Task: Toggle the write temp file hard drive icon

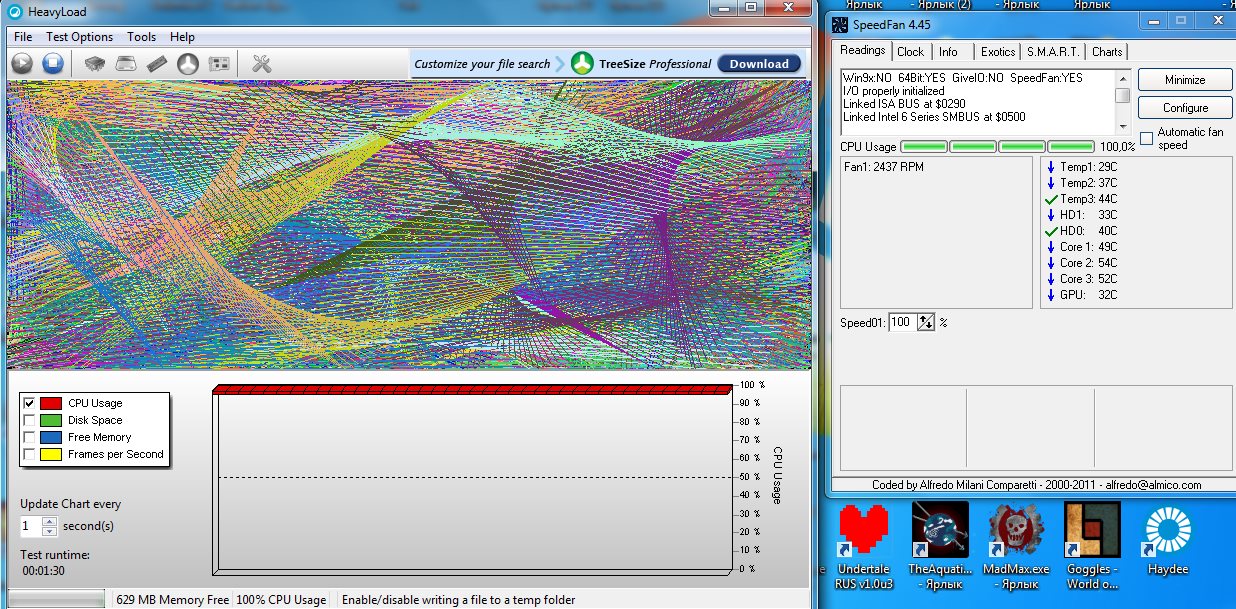Action: pyautogui.click(x=126, y=64)
